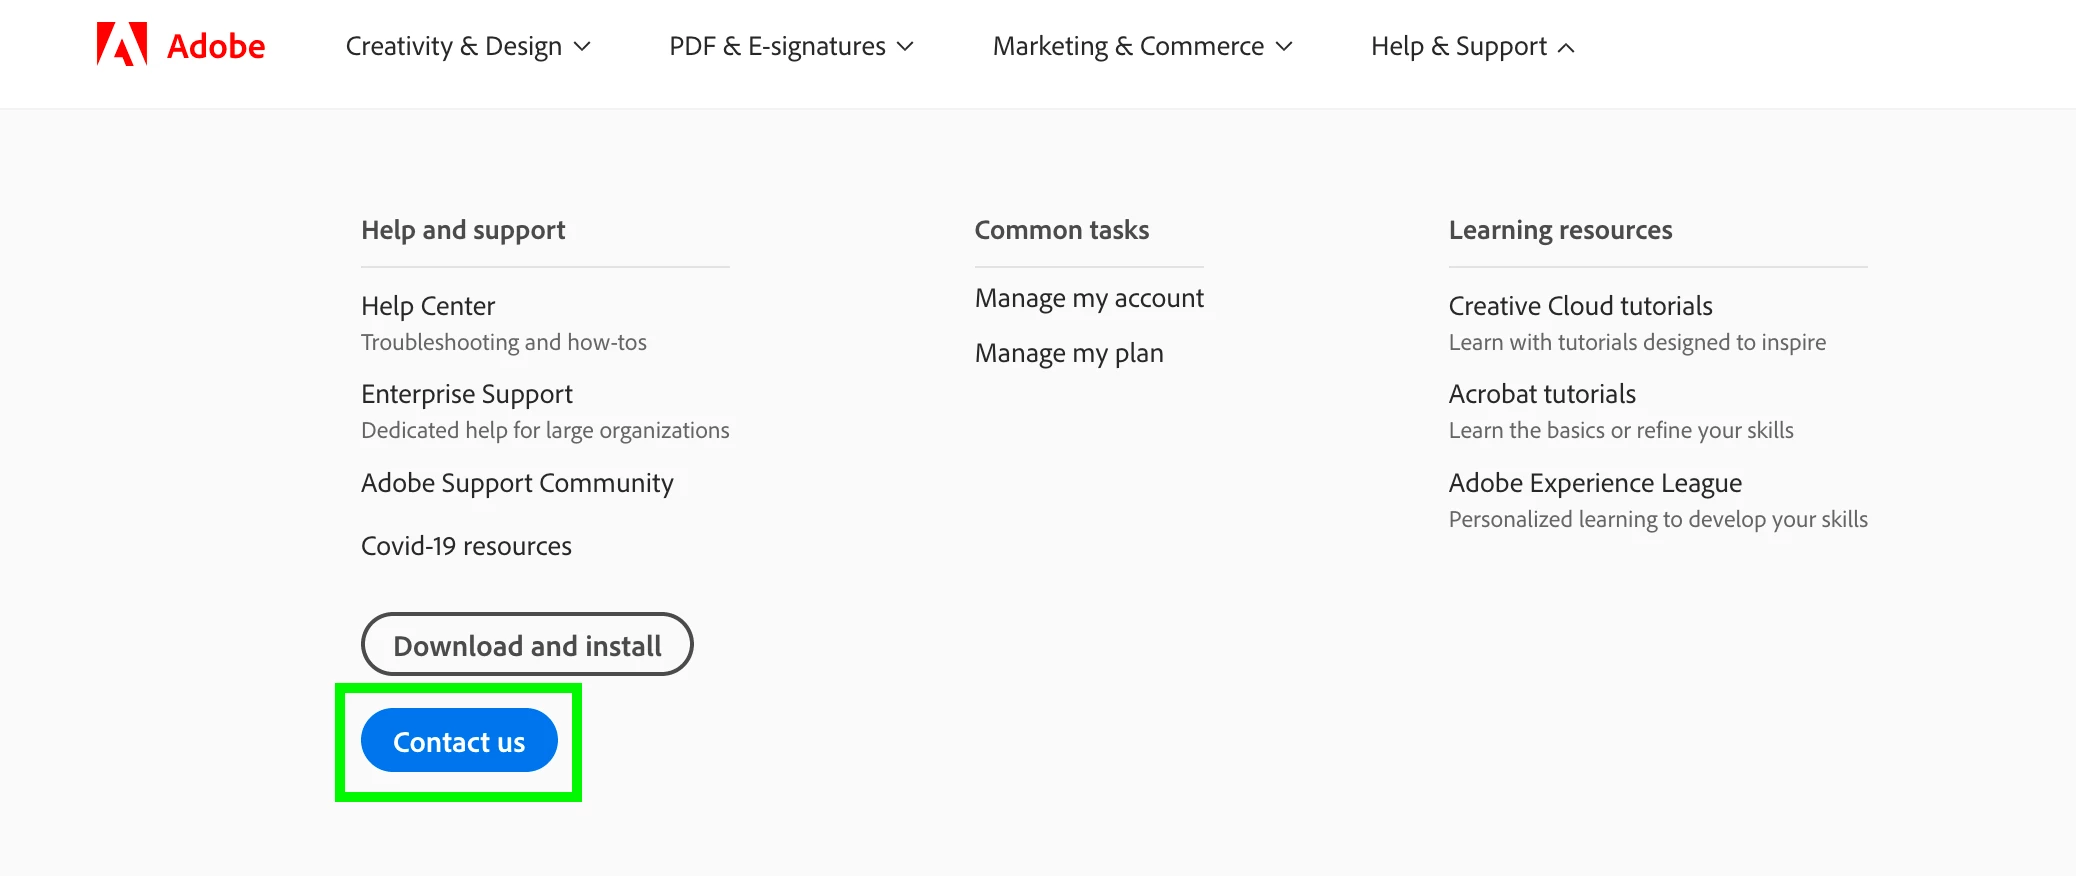Open Acrobat tutorials link
2076x876 pixels.
(x=1542, y=394)
